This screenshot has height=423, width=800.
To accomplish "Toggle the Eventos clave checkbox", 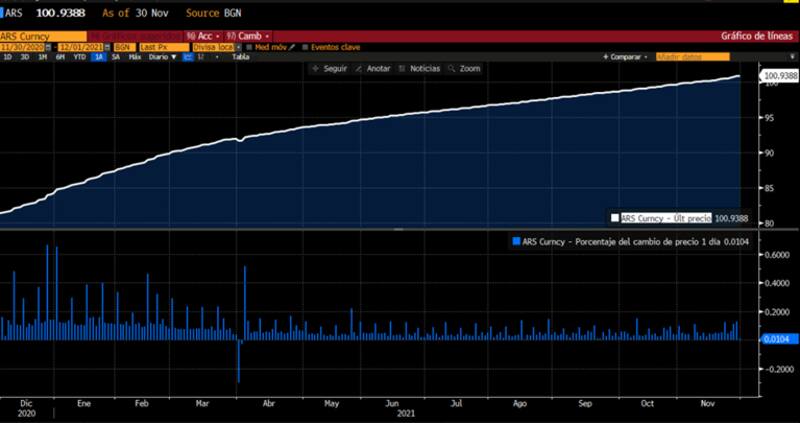I will (306, 47).
